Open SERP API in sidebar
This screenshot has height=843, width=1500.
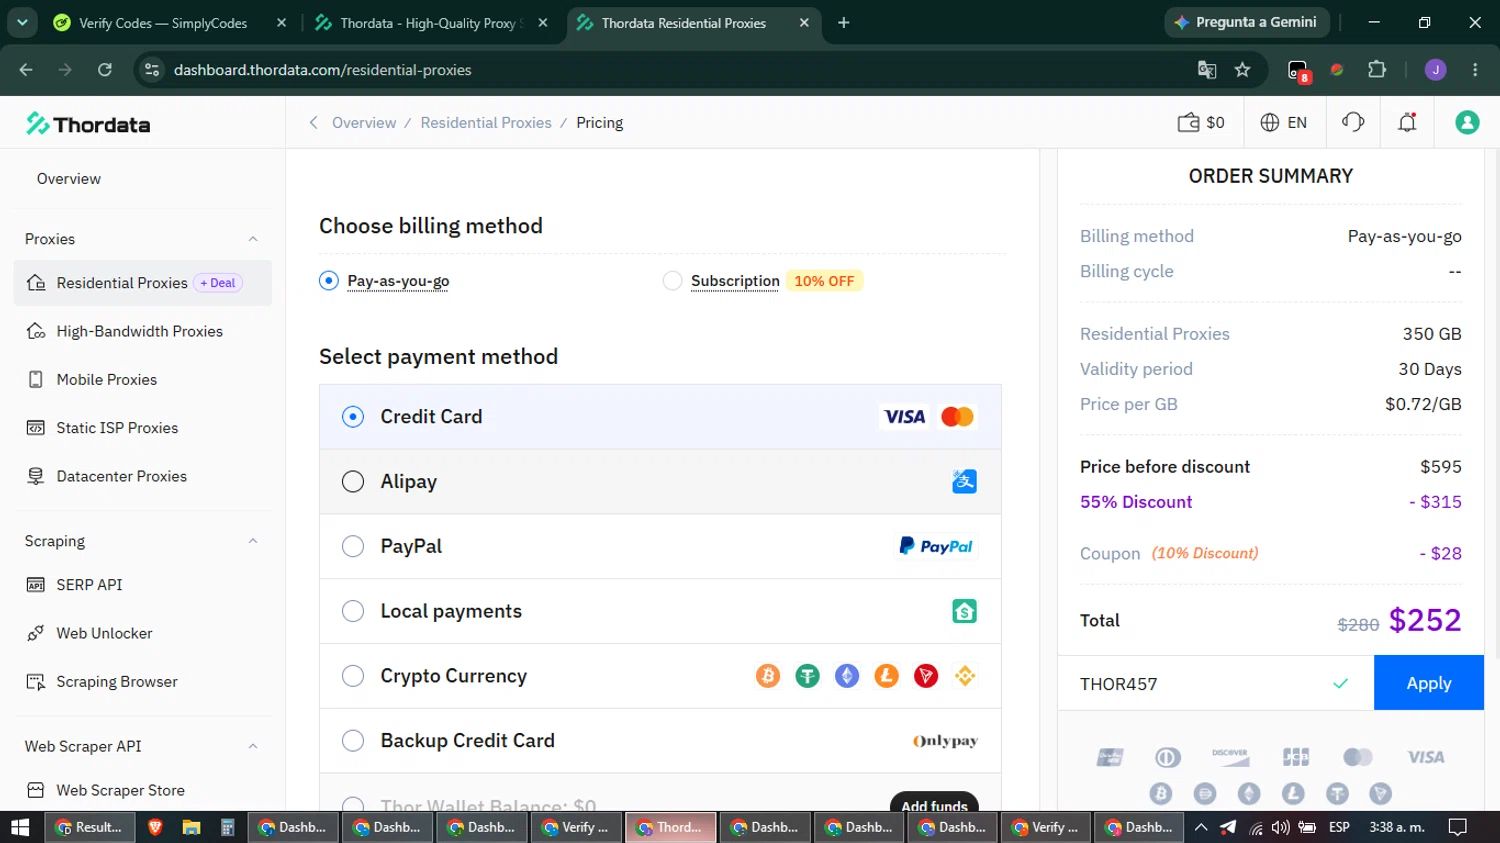[x=143, y=585]
